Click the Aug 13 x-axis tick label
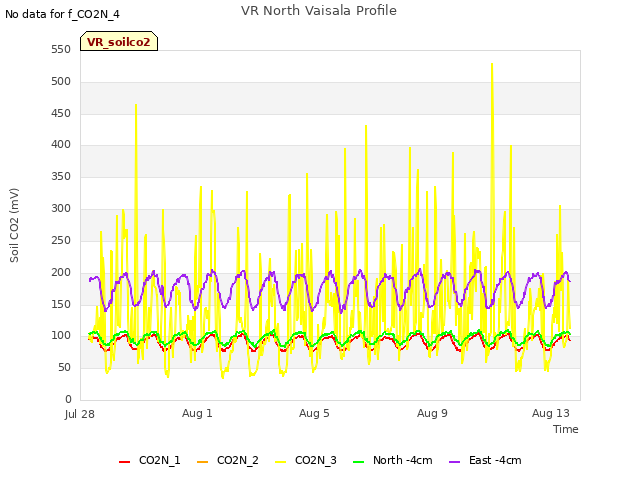The width and height of the screenshot is (640, 480). click(551, 413)
